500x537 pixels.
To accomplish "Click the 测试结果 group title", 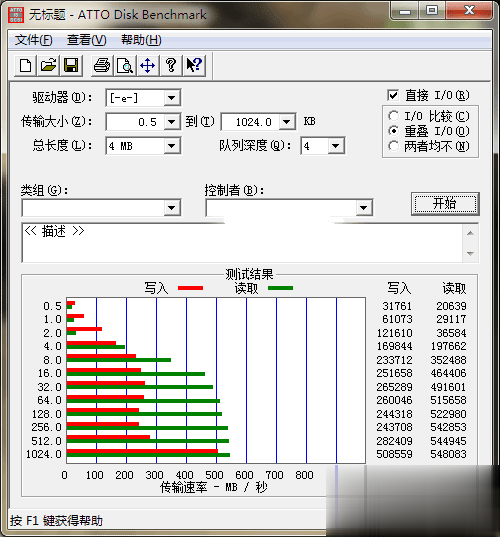I will coord(249,274).
